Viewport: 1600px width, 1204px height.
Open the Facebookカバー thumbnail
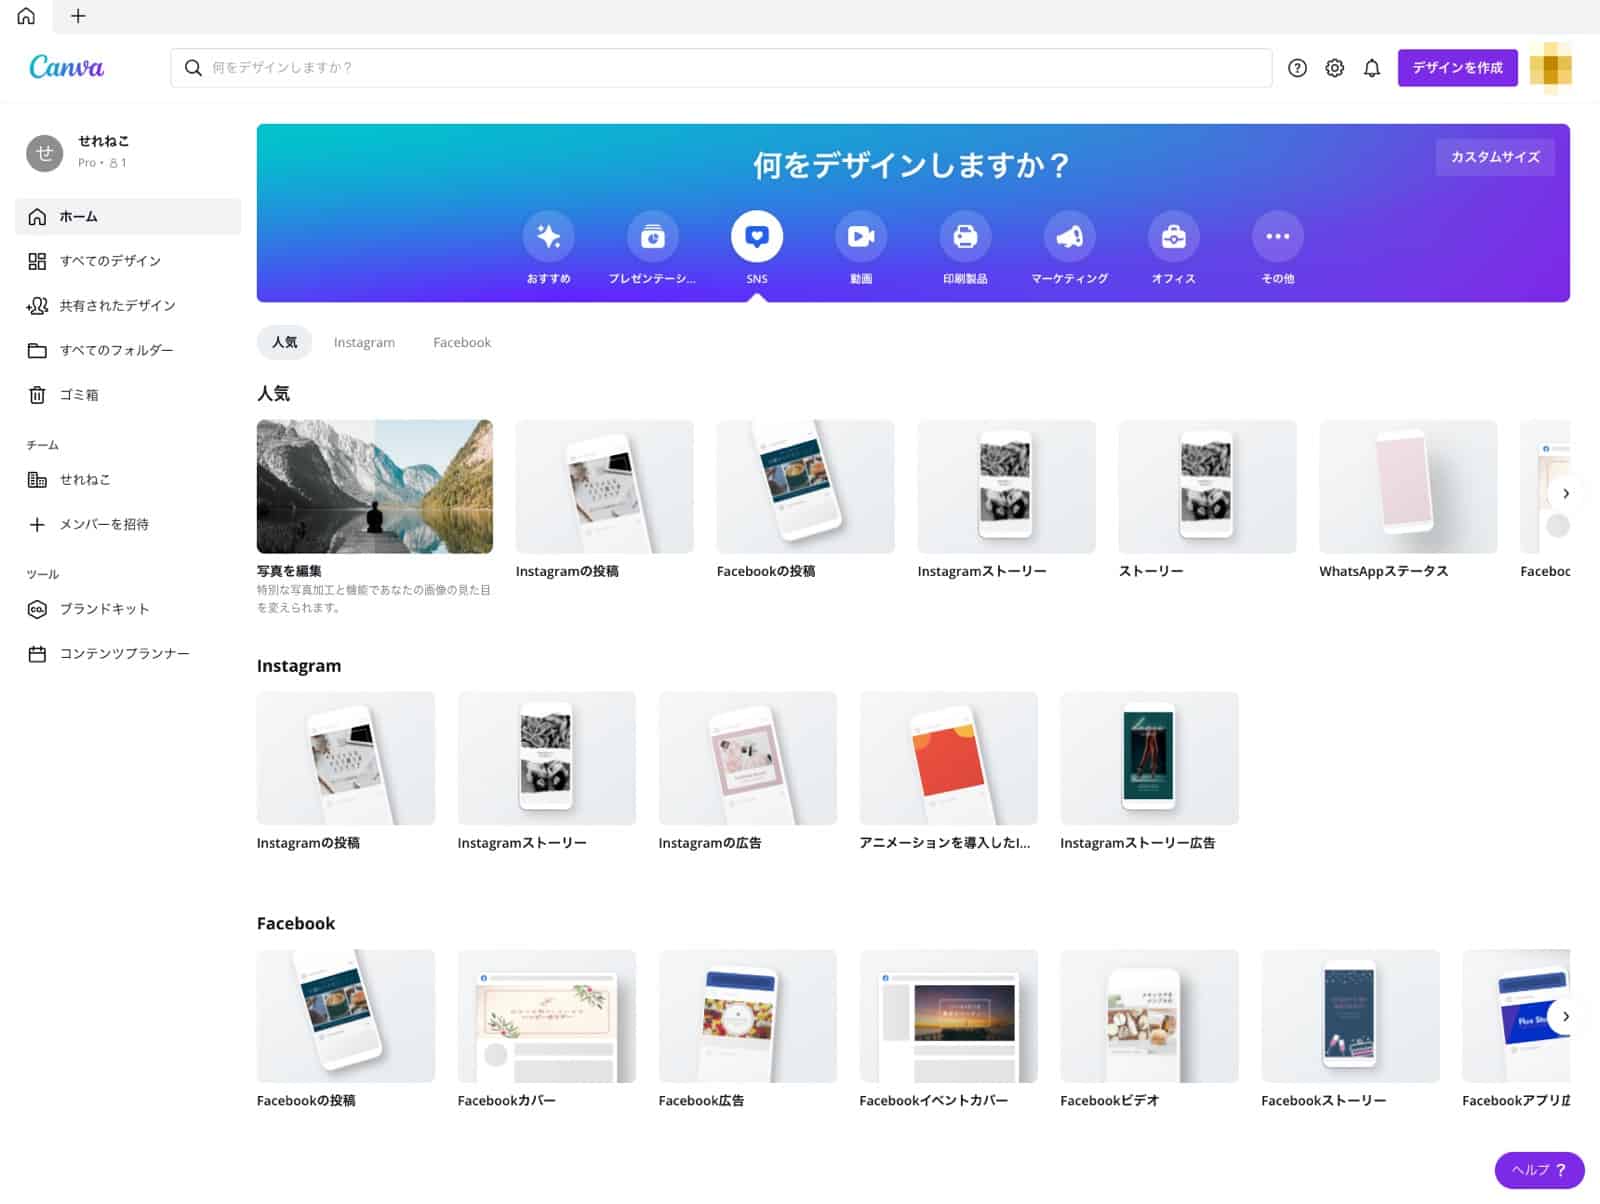(547, 1016)
